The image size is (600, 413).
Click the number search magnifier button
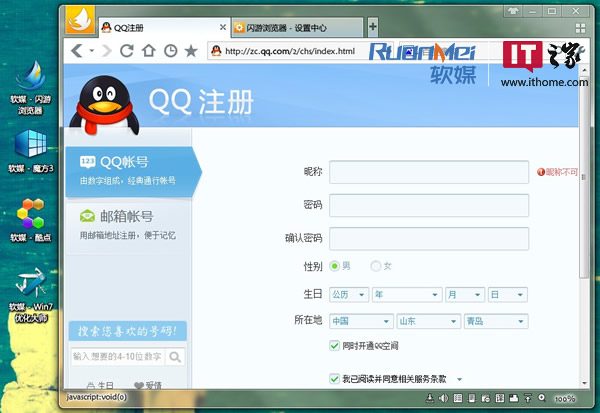(x=175, y=357)
